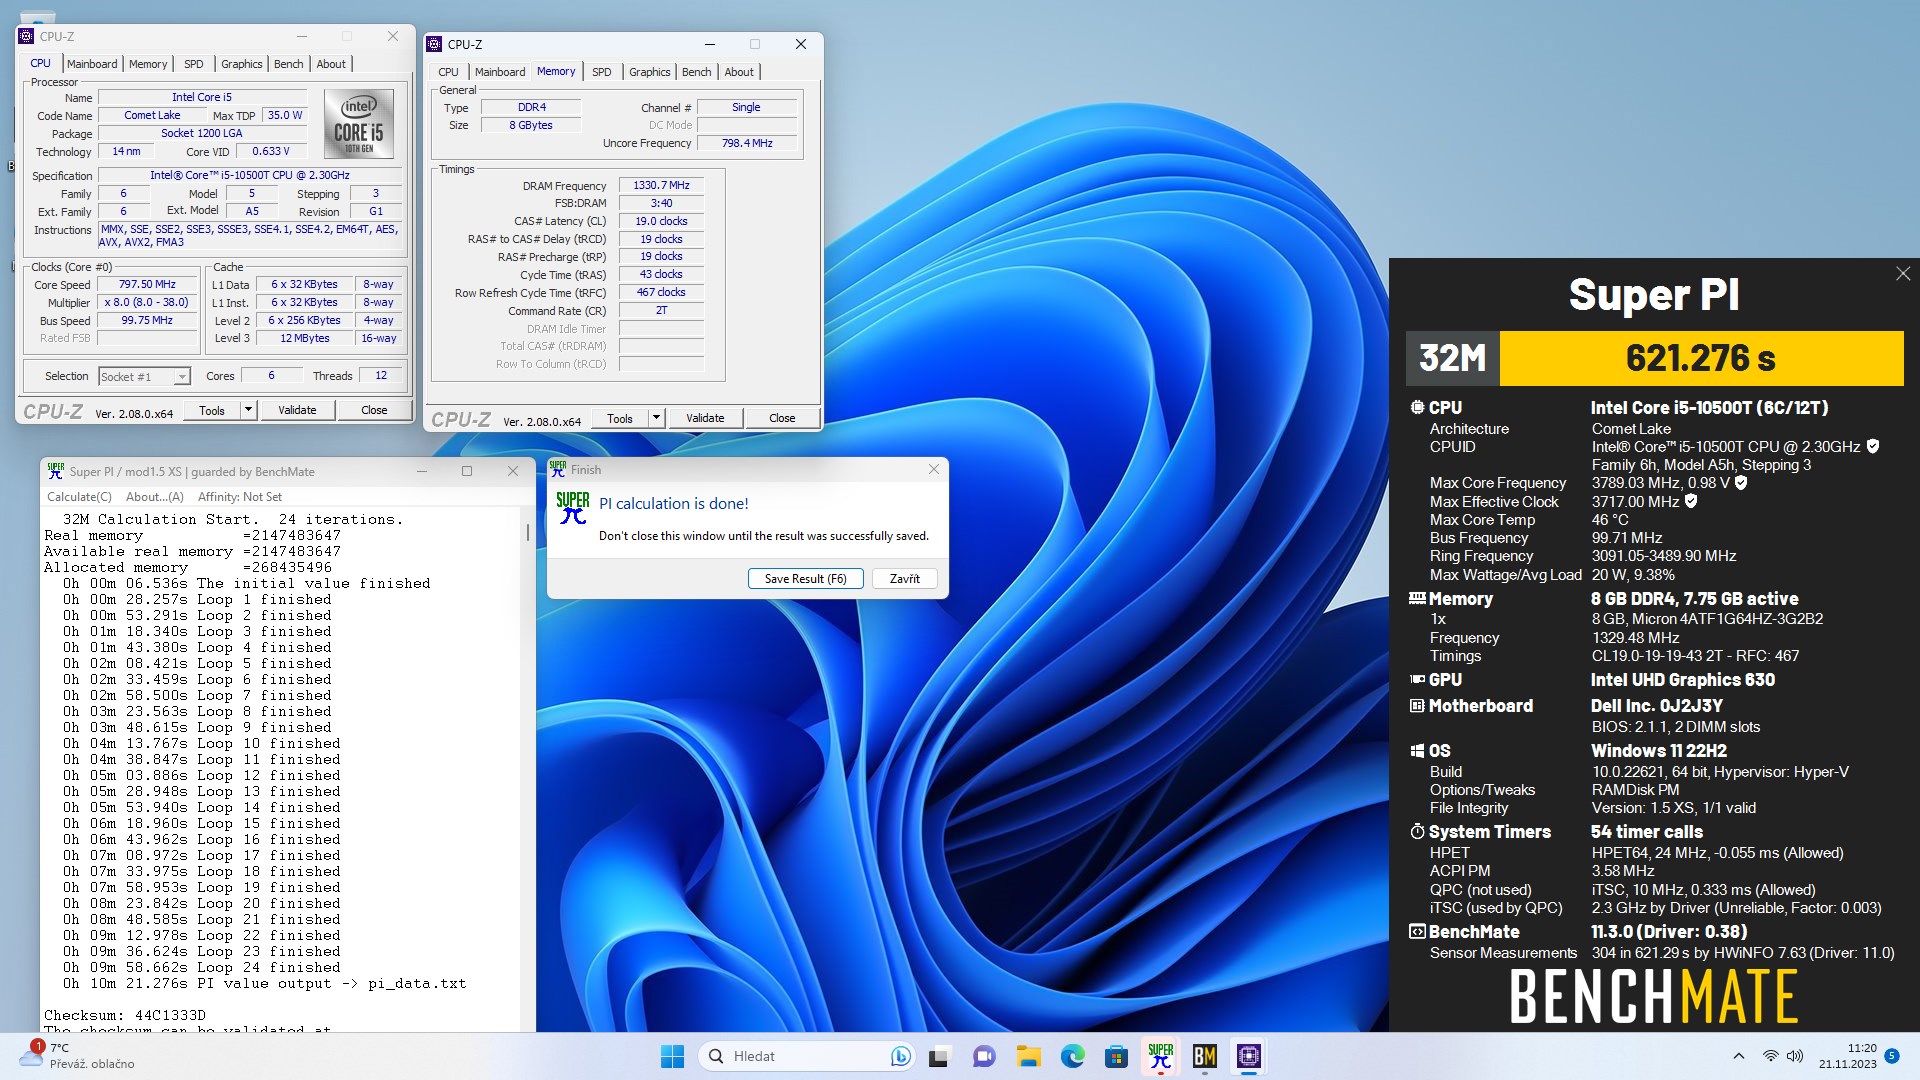Open the Bench tab in the CPU-Z Memory window
Viewport: 1920px width, 1080px height.
click(696, 72)
